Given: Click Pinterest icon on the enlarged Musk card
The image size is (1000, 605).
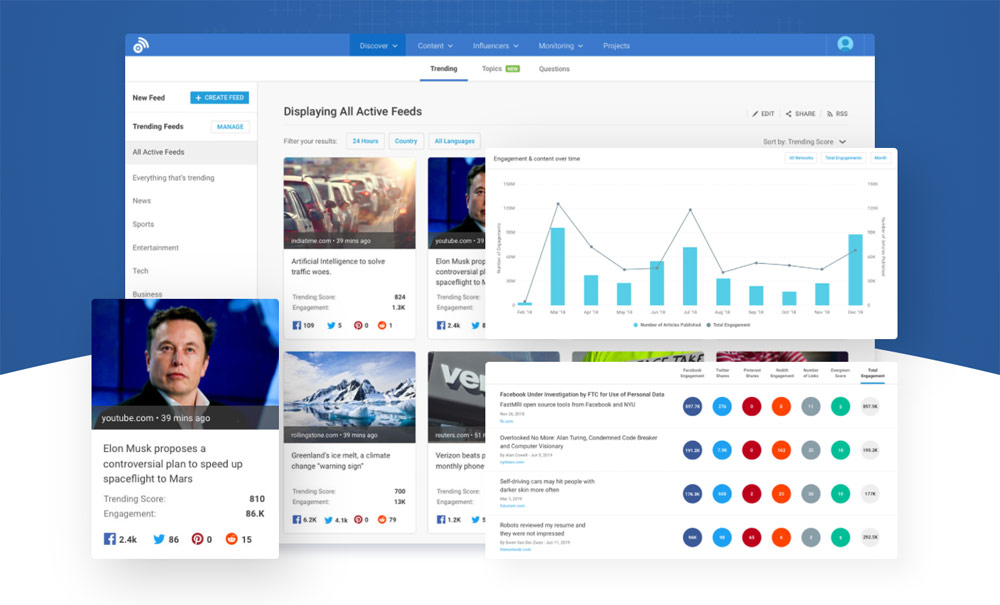Looking at the screenshot, I should coord(198,539).
